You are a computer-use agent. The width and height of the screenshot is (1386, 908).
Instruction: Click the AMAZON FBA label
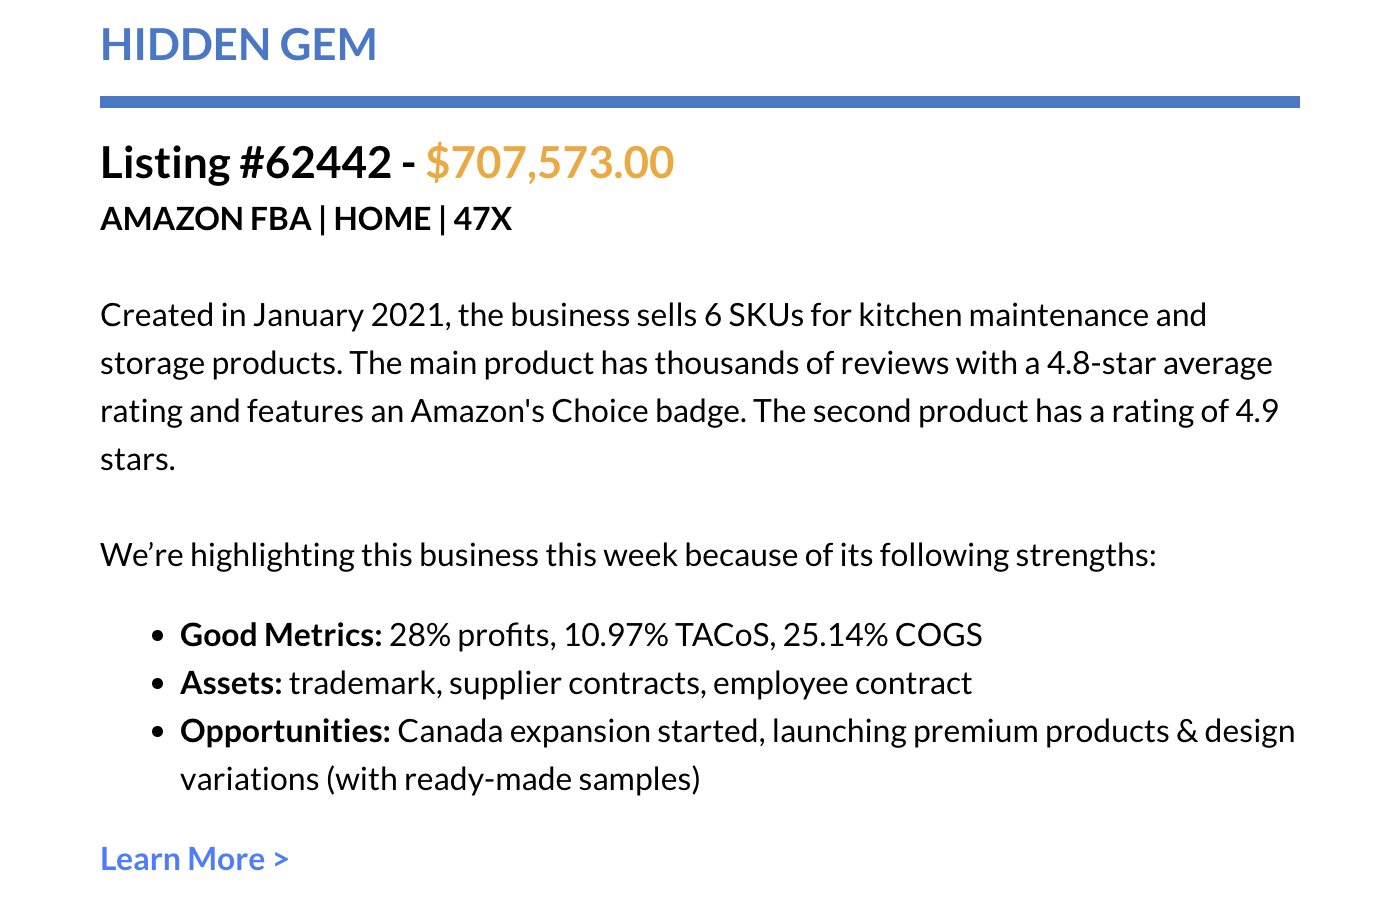[x=205, y=219]
